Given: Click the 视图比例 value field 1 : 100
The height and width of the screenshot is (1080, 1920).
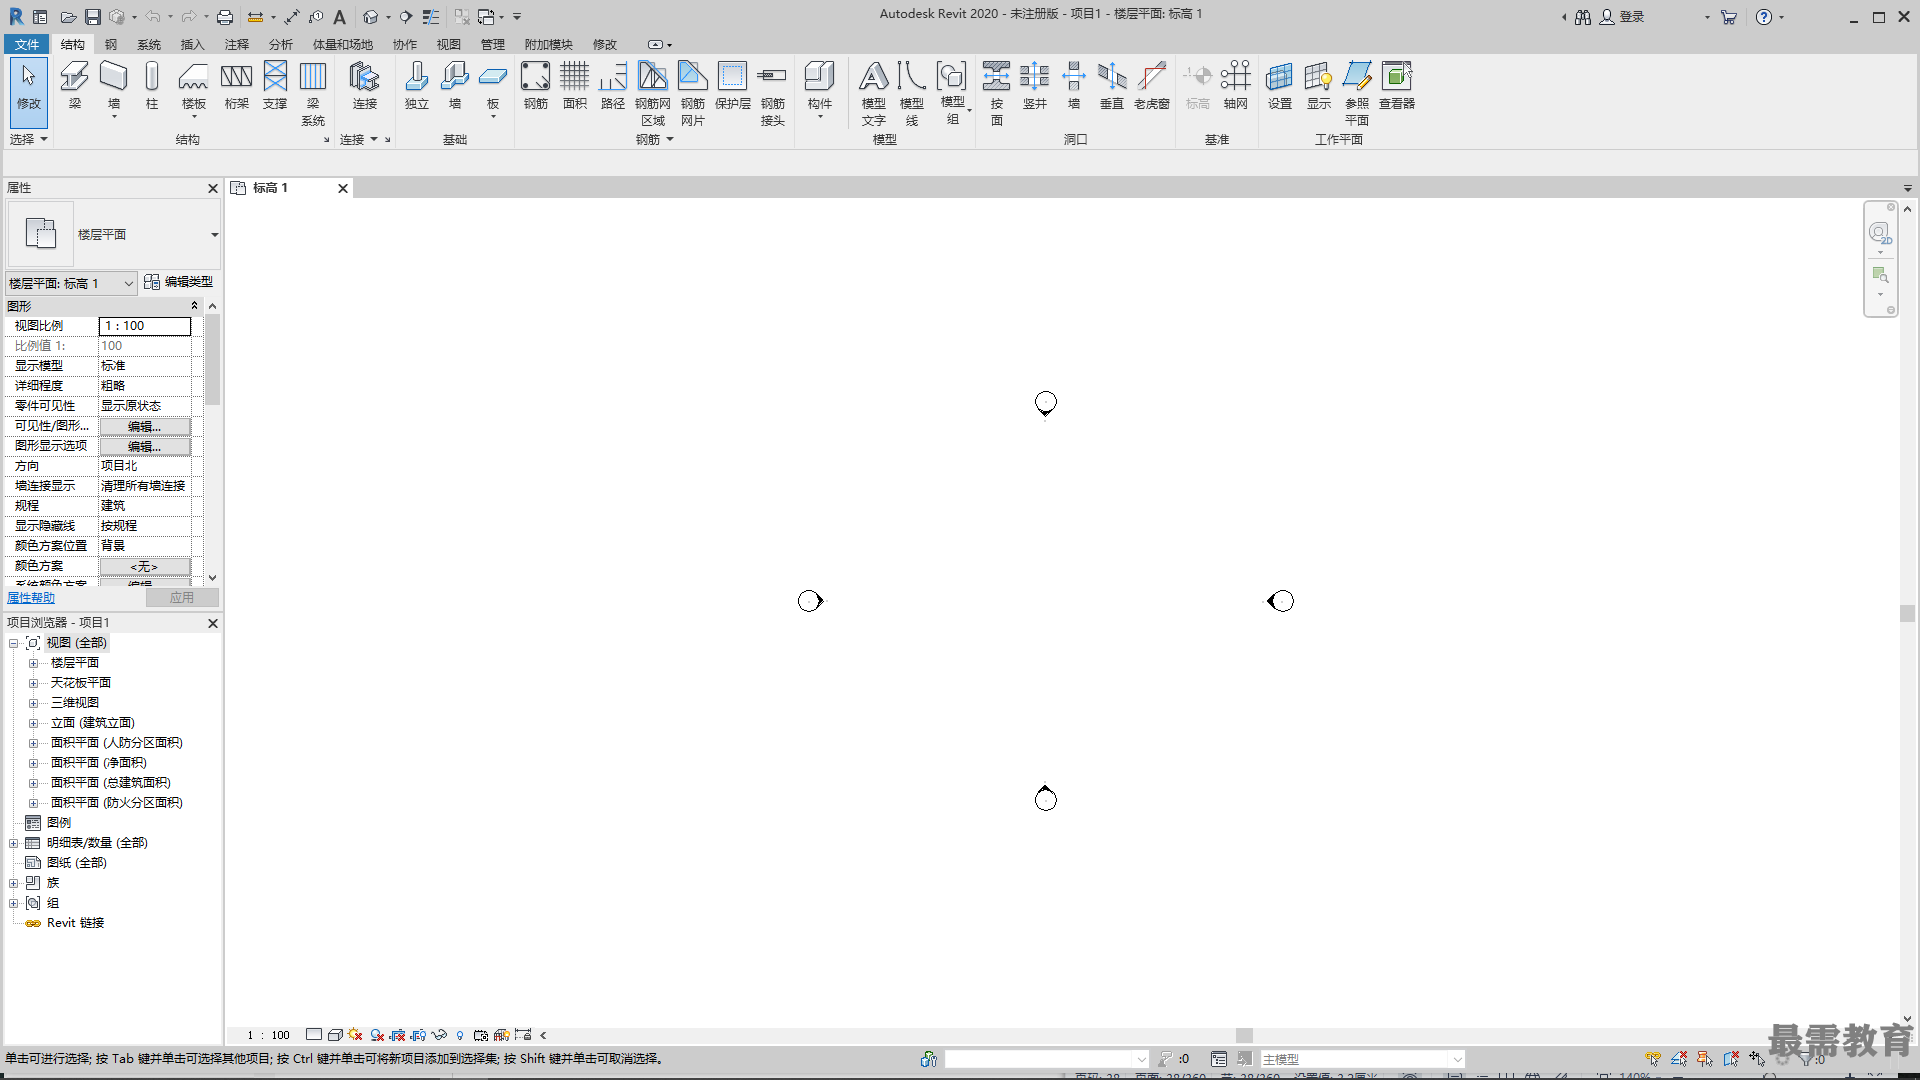Looking at the screenshot, I should [145, 326].
